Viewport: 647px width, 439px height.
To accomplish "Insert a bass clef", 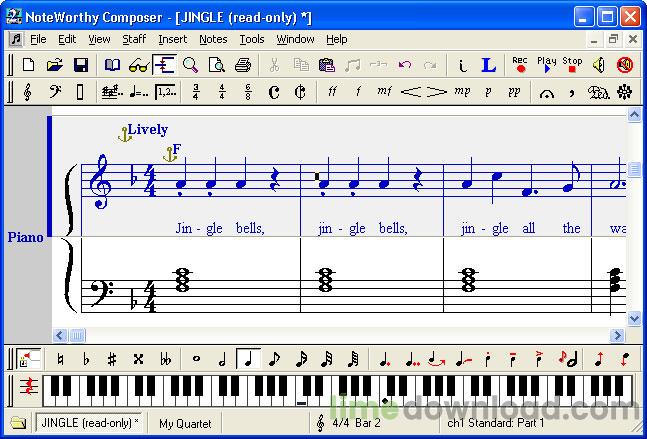I will tap(54, 92).
